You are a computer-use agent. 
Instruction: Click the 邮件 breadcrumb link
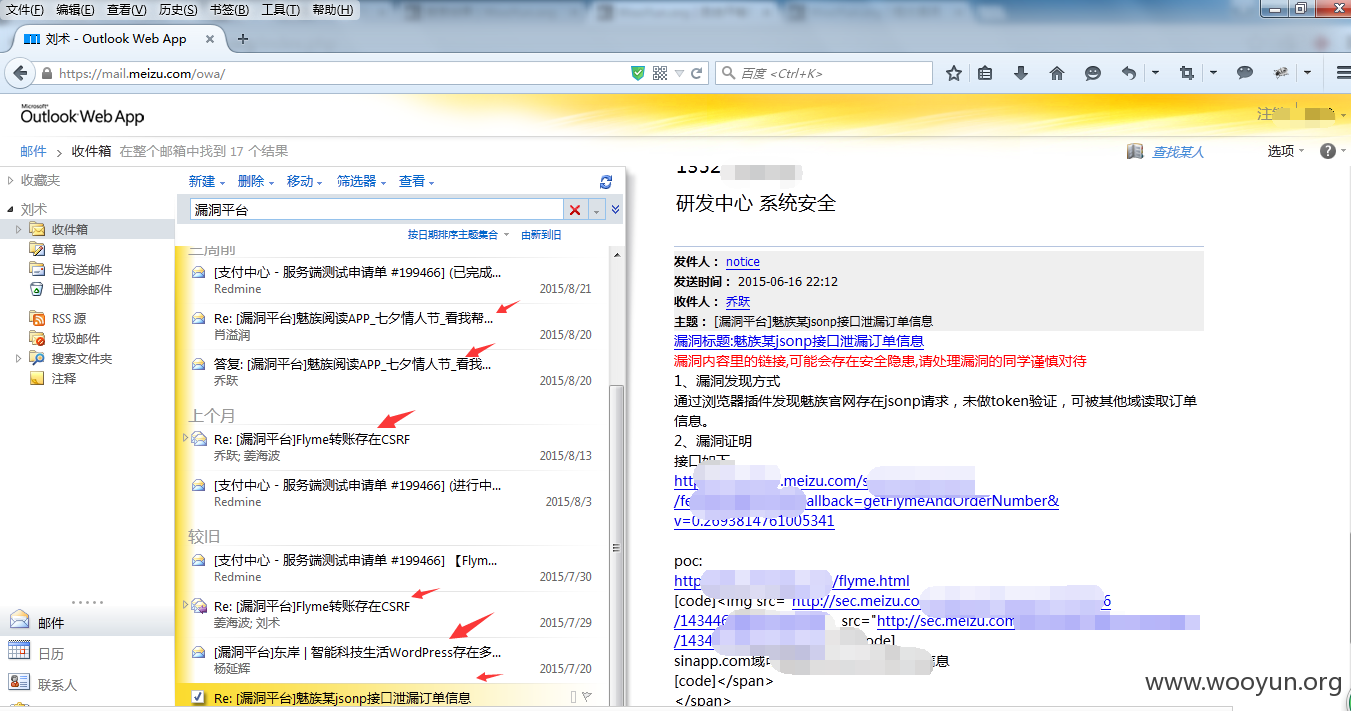(33, 151)
